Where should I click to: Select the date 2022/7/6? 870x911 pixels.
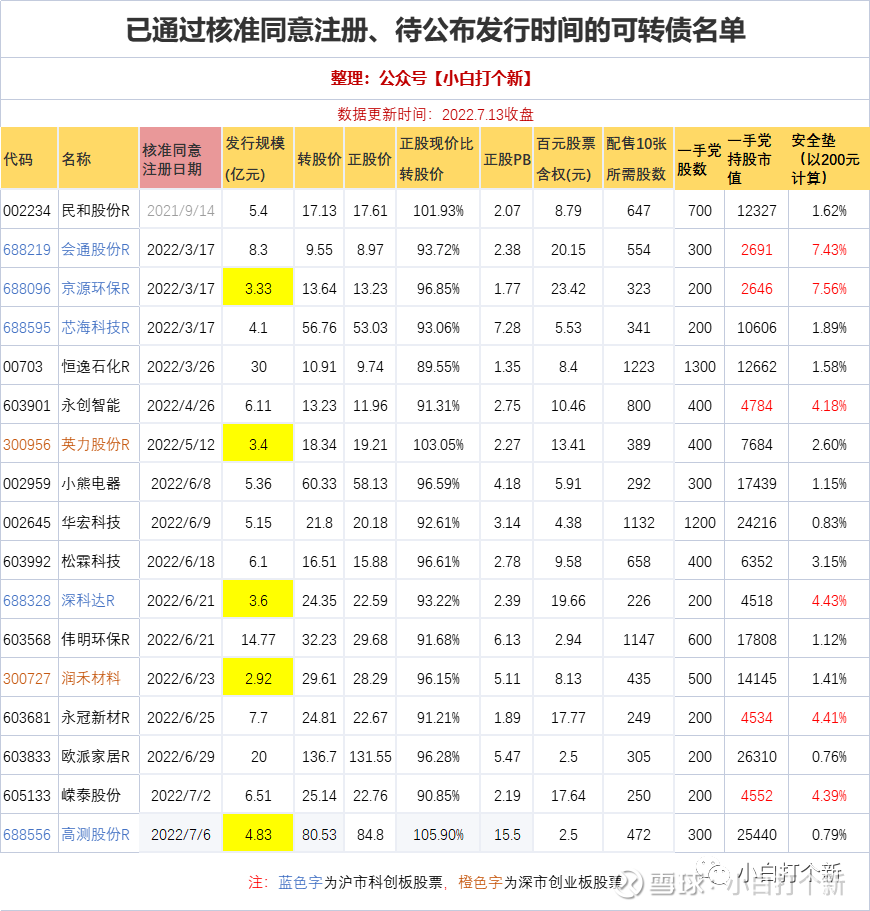tap(181, 834)
